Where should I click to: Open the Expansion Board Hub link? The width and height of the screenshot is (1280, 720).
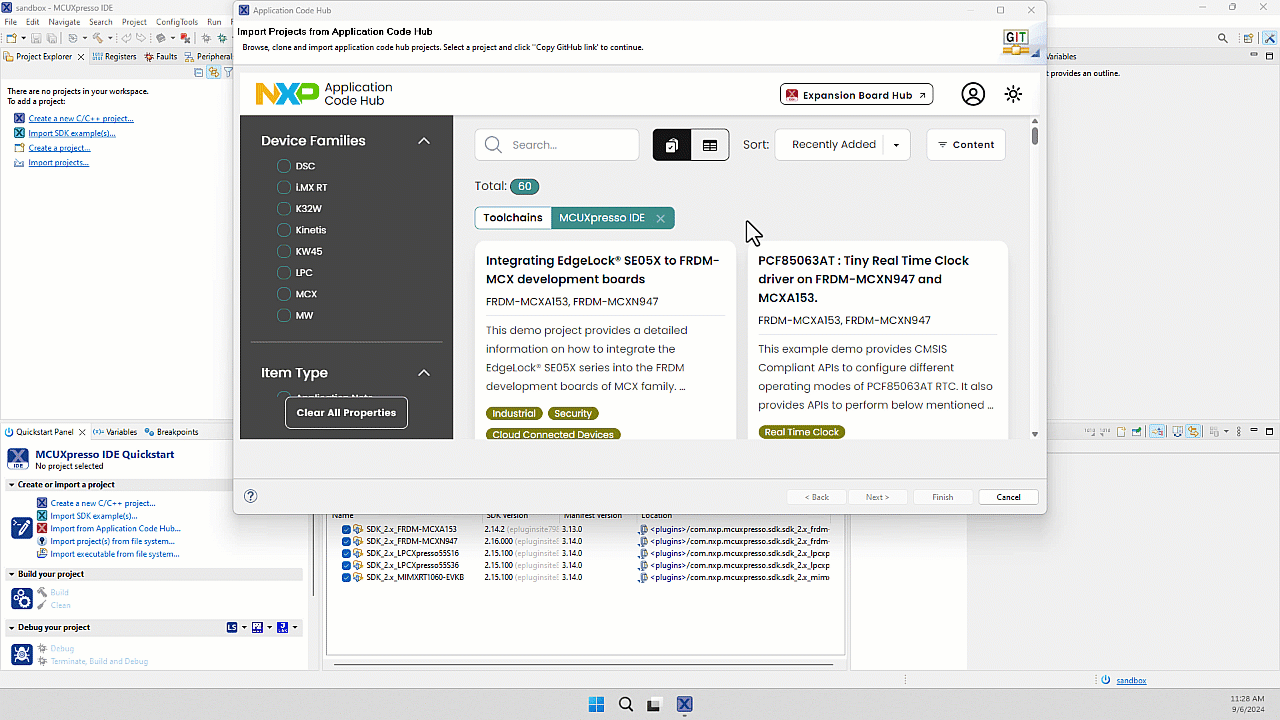pyautogui.click(x=856, y=95)
